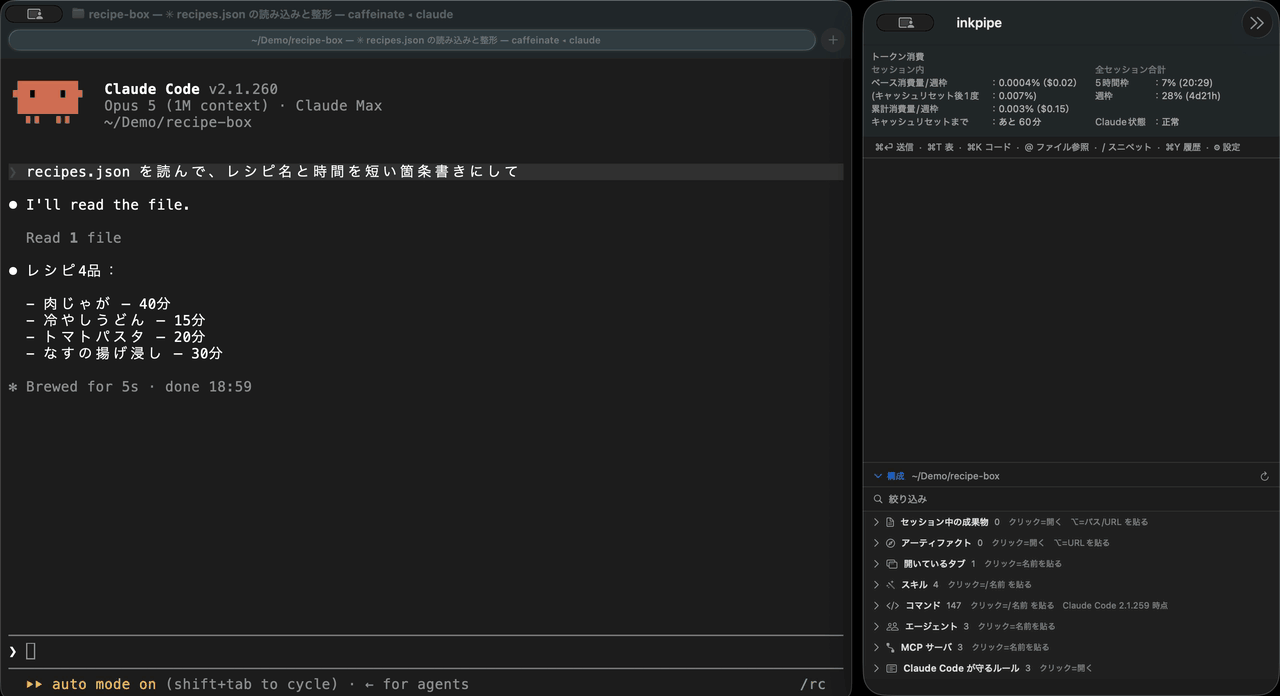The width and height of the screenshot is (1280, 696).
Task: Expand the 'MCP サーバ' row chevron
Action: 877,648
